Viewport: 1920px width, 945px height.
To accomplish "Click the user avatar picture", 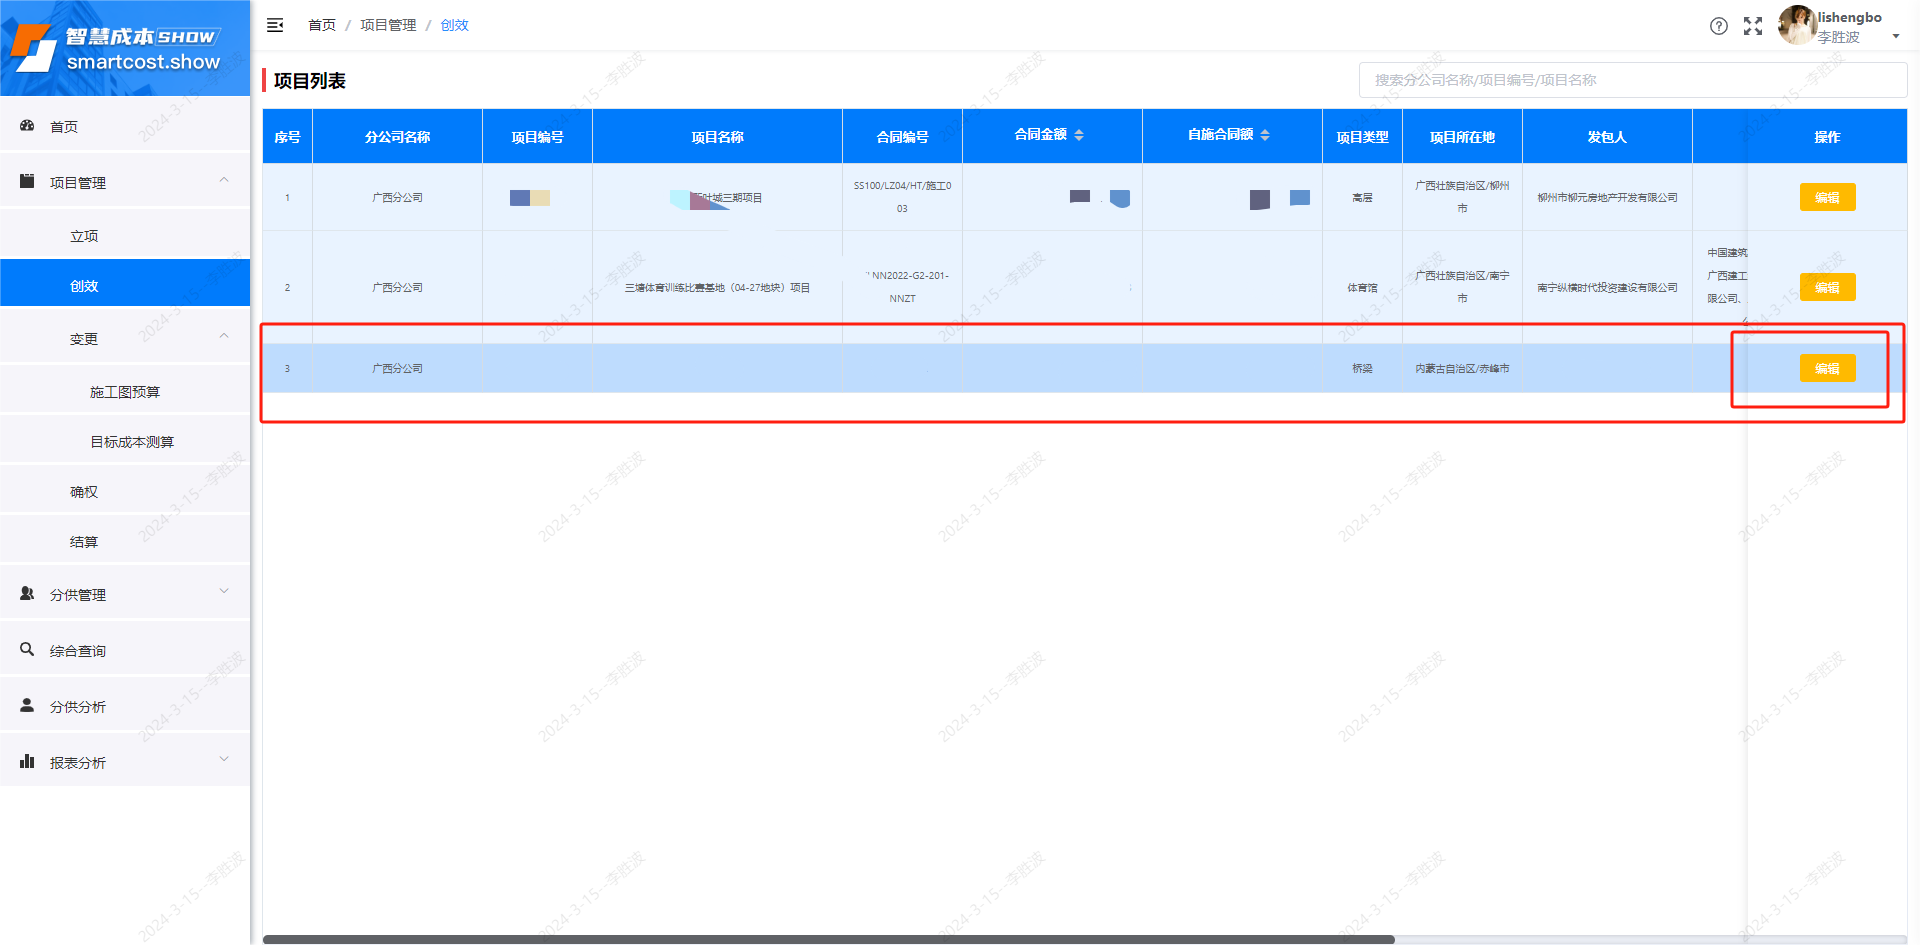I will click(1796, 25).
